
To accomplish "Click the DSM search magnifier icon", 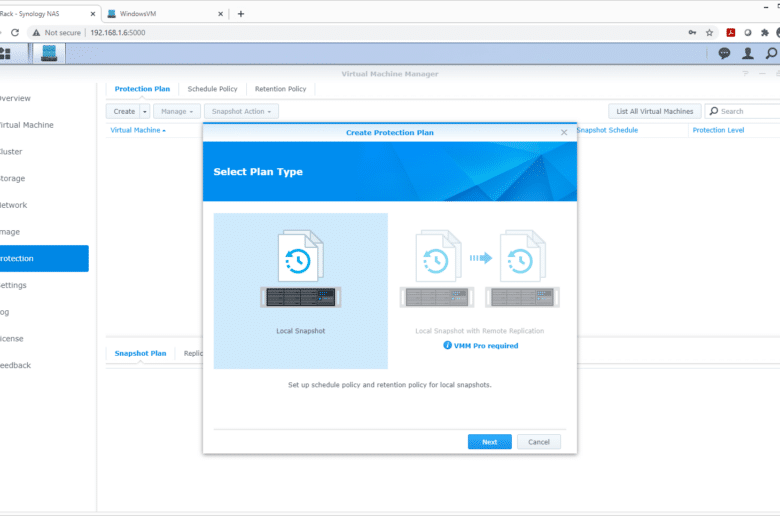I will coord(771,53).
